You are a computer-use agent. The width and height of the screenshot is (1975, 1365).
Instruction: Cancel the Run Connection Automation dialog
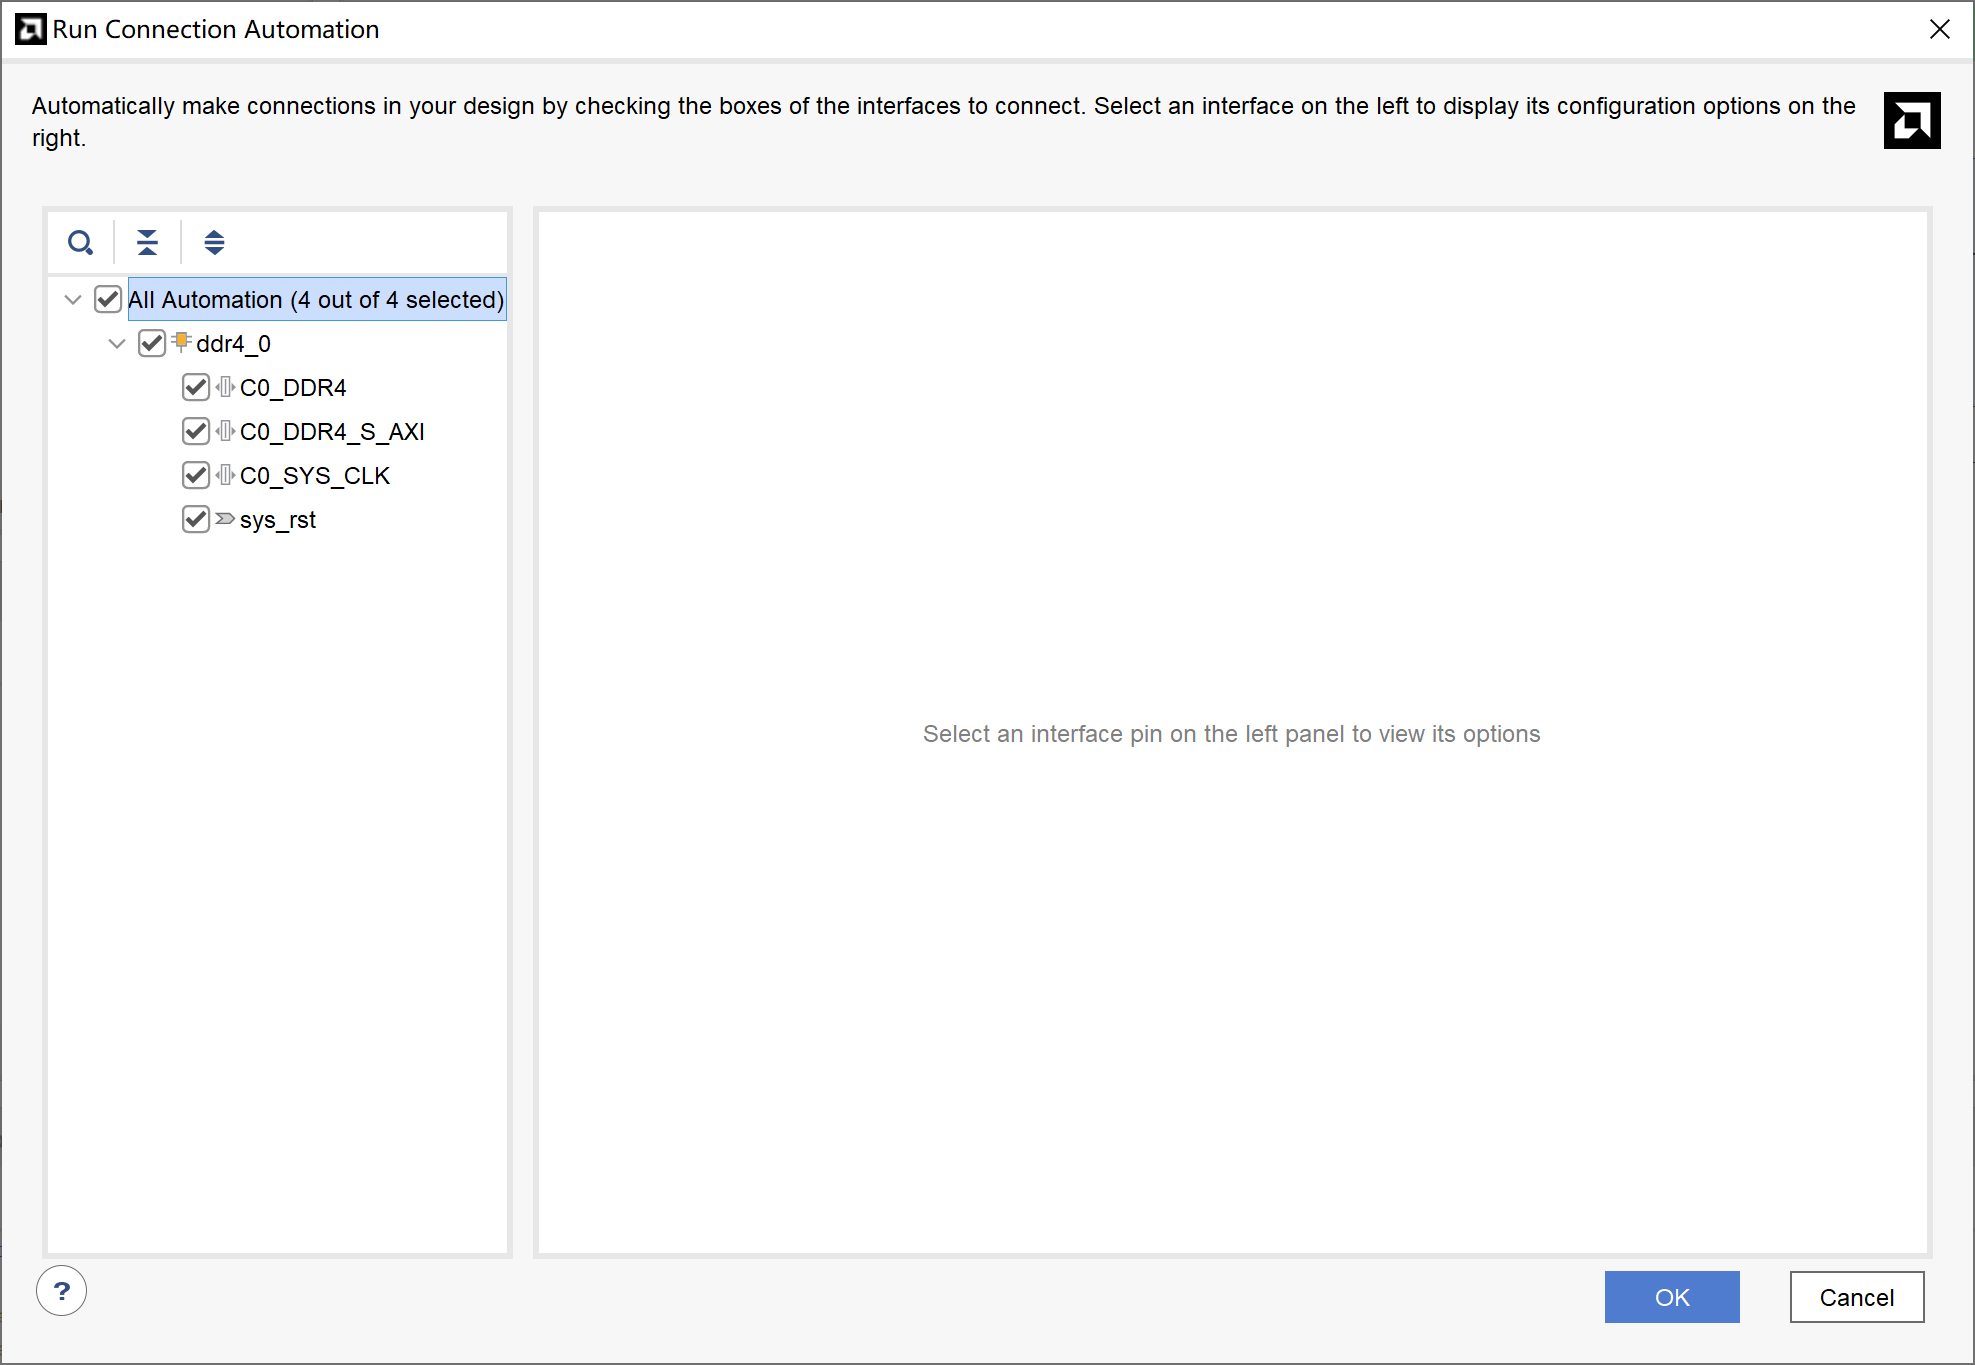[1857, 1297]
